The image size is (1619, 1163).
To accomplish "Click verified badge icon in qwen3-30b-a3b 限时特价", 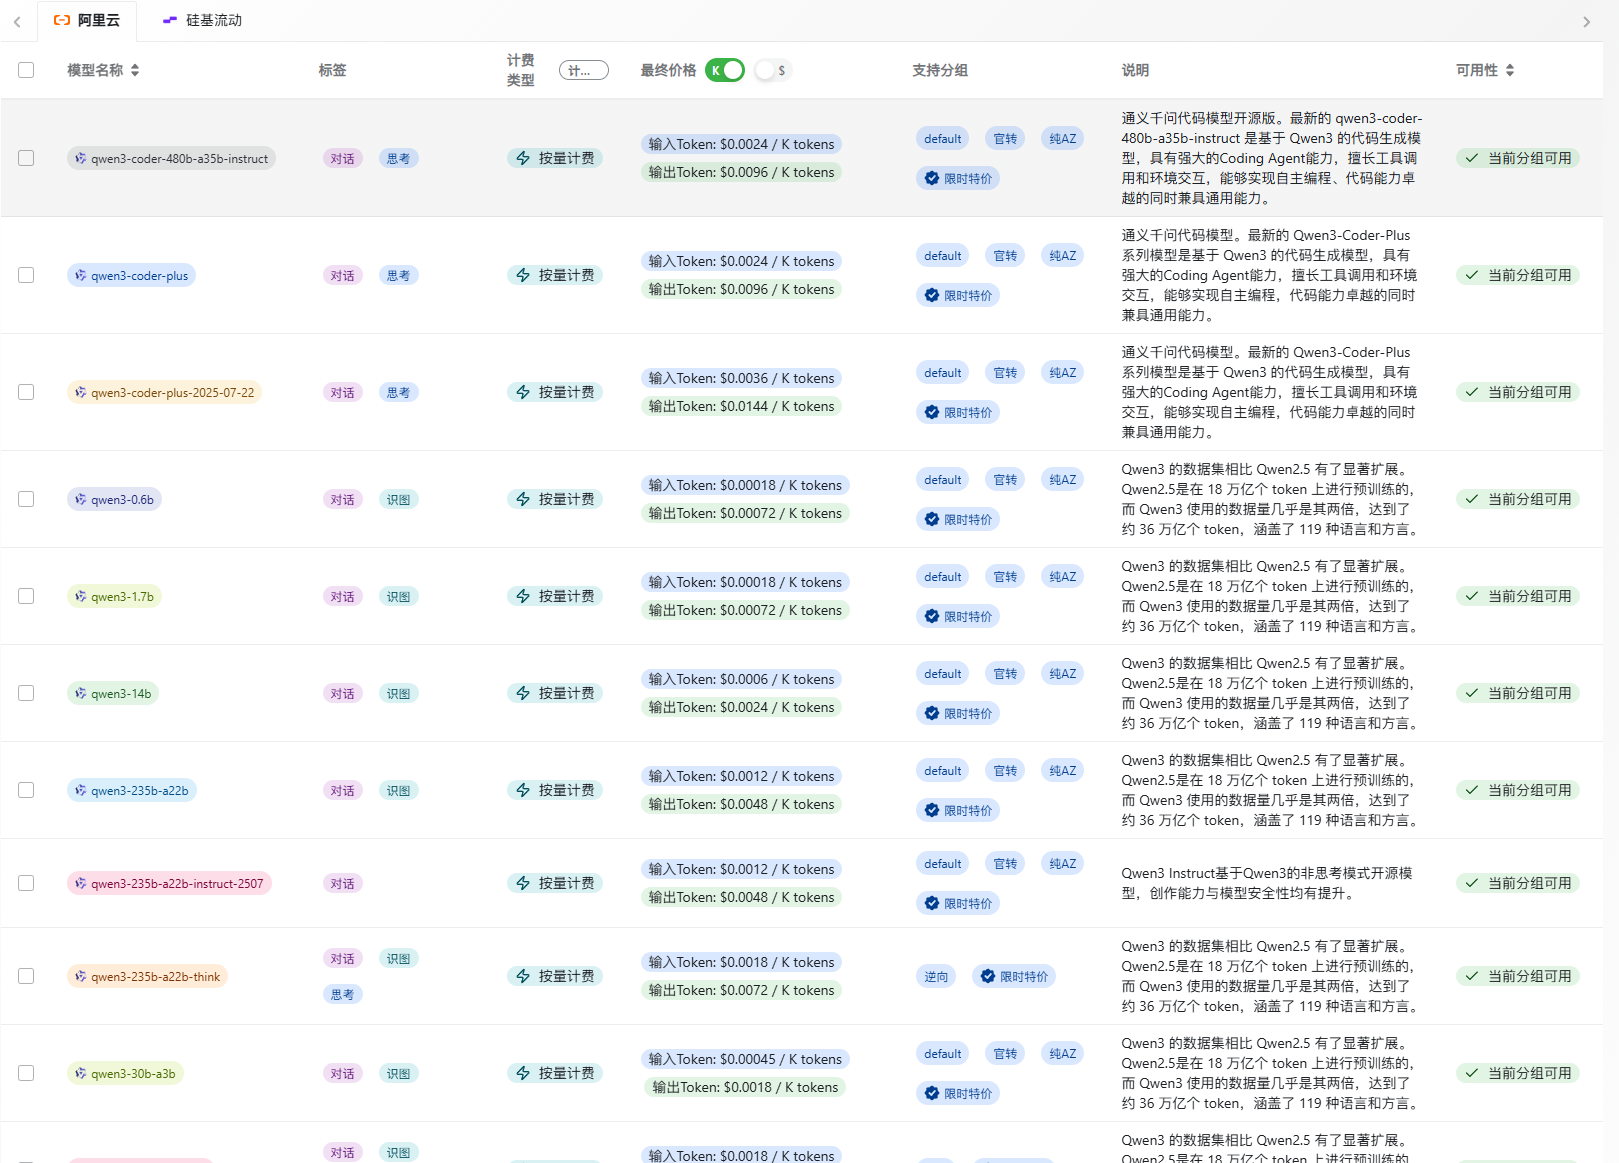I will [932, 1093].
